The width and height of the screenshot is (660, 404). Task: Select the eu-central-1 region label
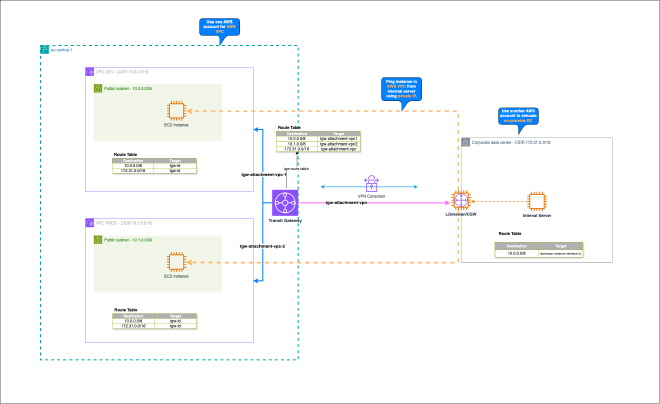(61, 50)
